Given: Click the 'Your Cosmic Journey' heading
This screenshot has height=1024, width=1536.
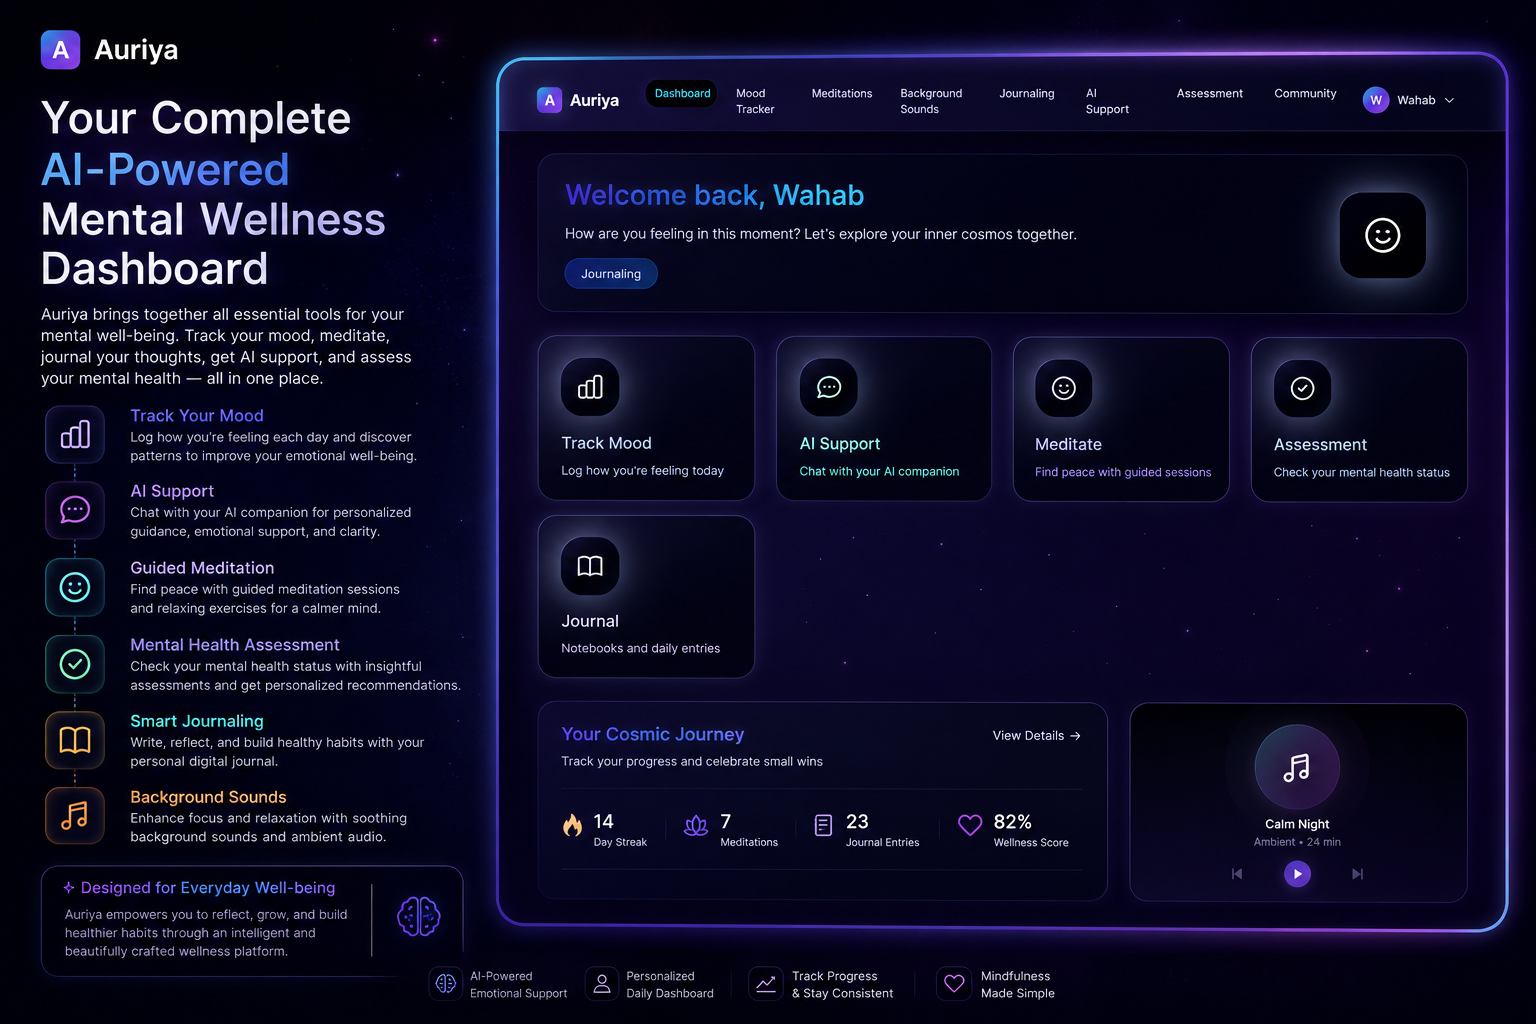Looking at the screenshot, I should tap(653, 734).
